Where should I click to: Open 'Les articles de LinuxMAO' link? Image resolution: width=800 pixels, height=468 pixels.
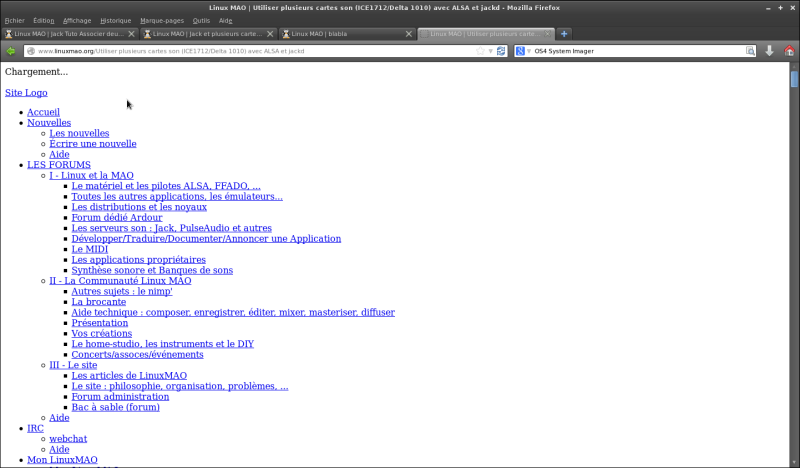pyautogui.click(x=129, y=376)
